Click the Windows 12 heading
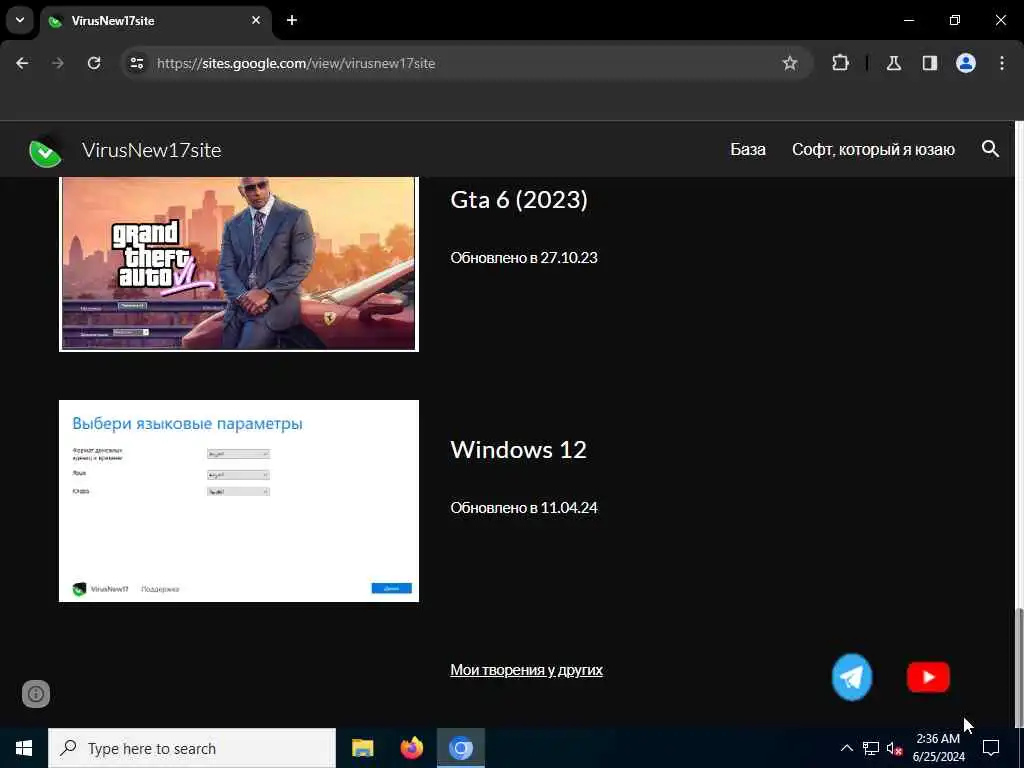The image size is (1024, 768). click(x=519, y=449)
